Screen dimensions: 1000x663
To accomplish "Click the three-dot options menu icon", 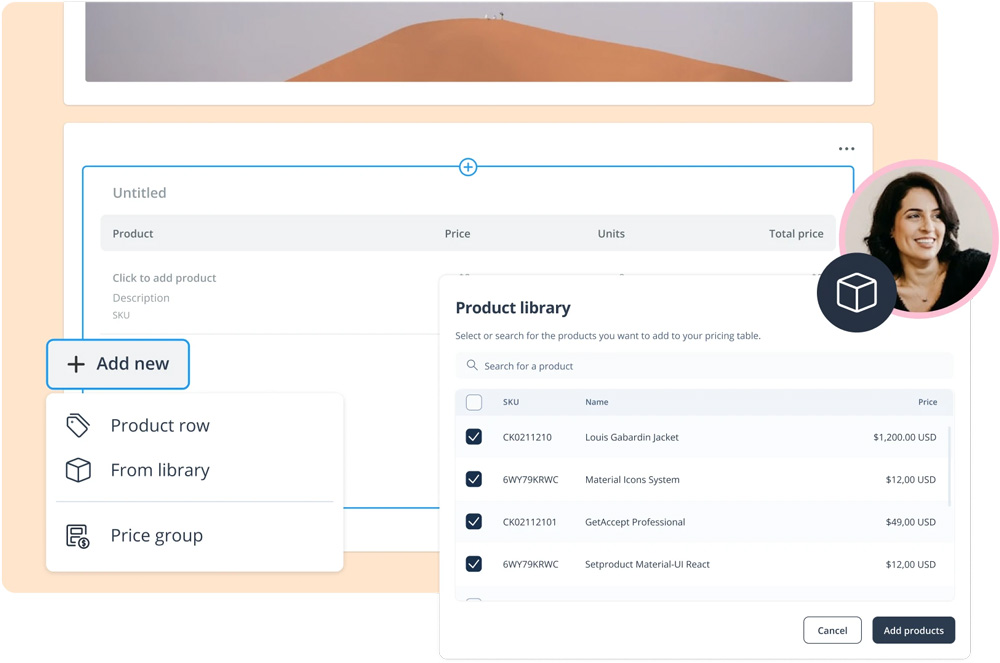I will click(x=846, y=149).
